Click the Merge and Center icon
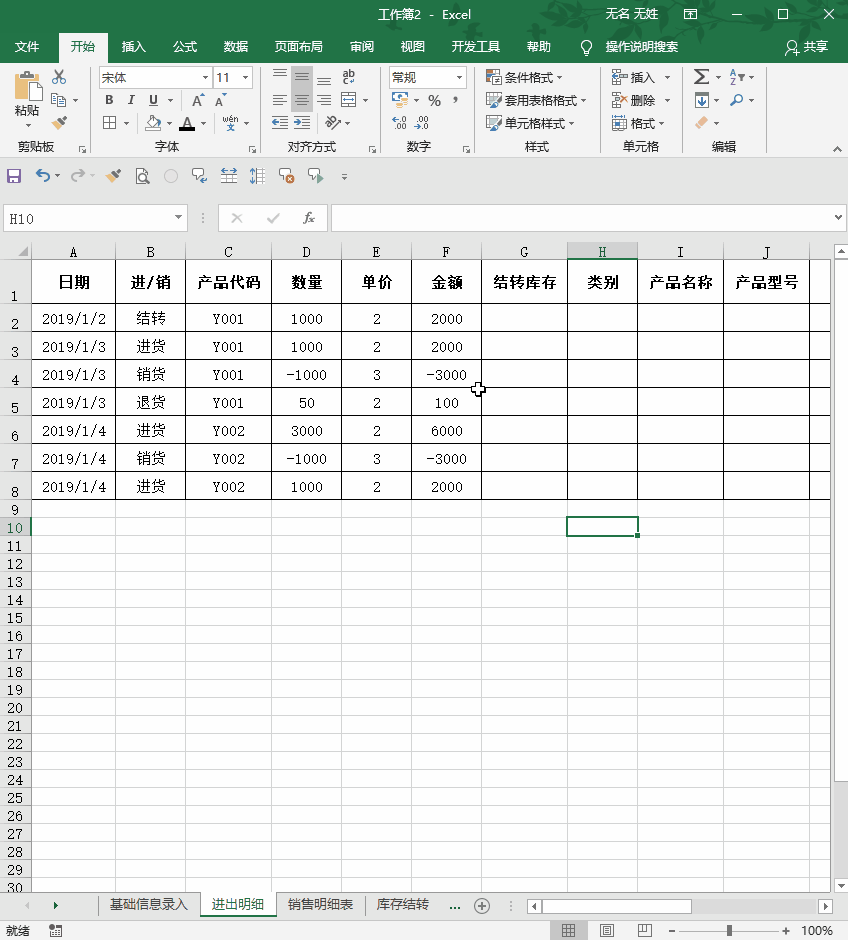 (348, 100)
